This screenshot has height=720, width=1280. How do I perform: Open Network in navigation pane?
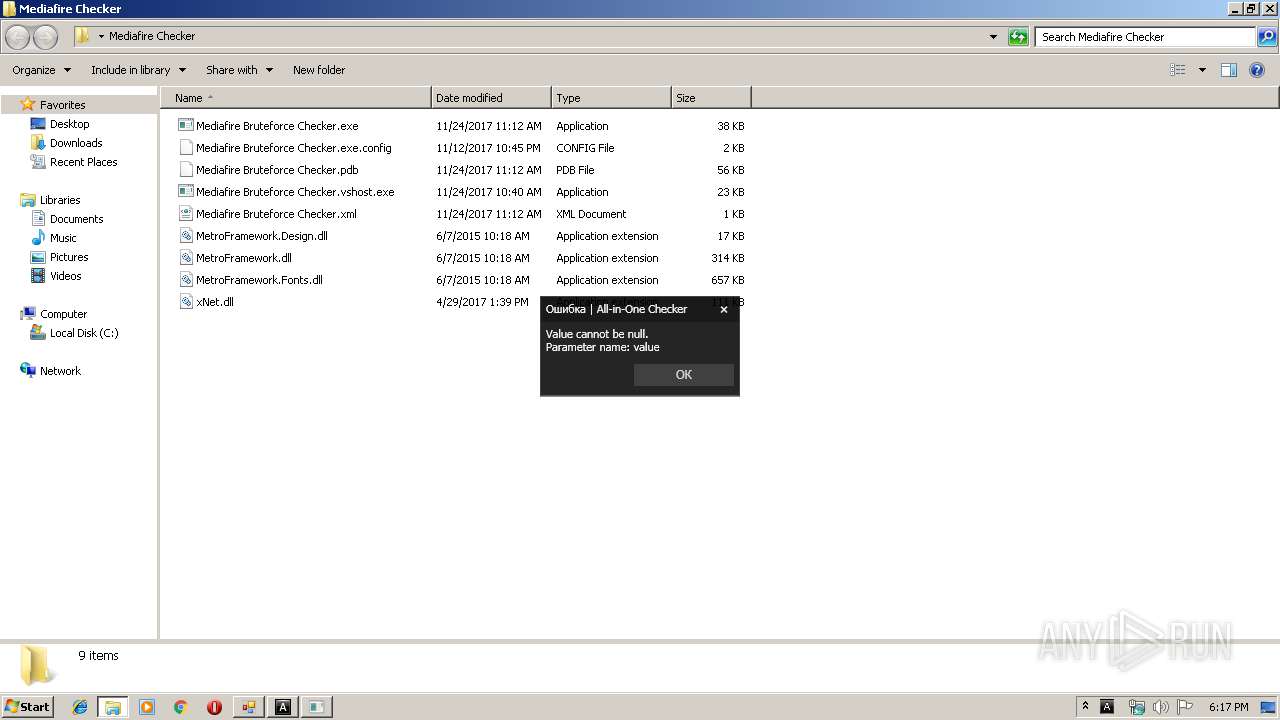(60, 371)
